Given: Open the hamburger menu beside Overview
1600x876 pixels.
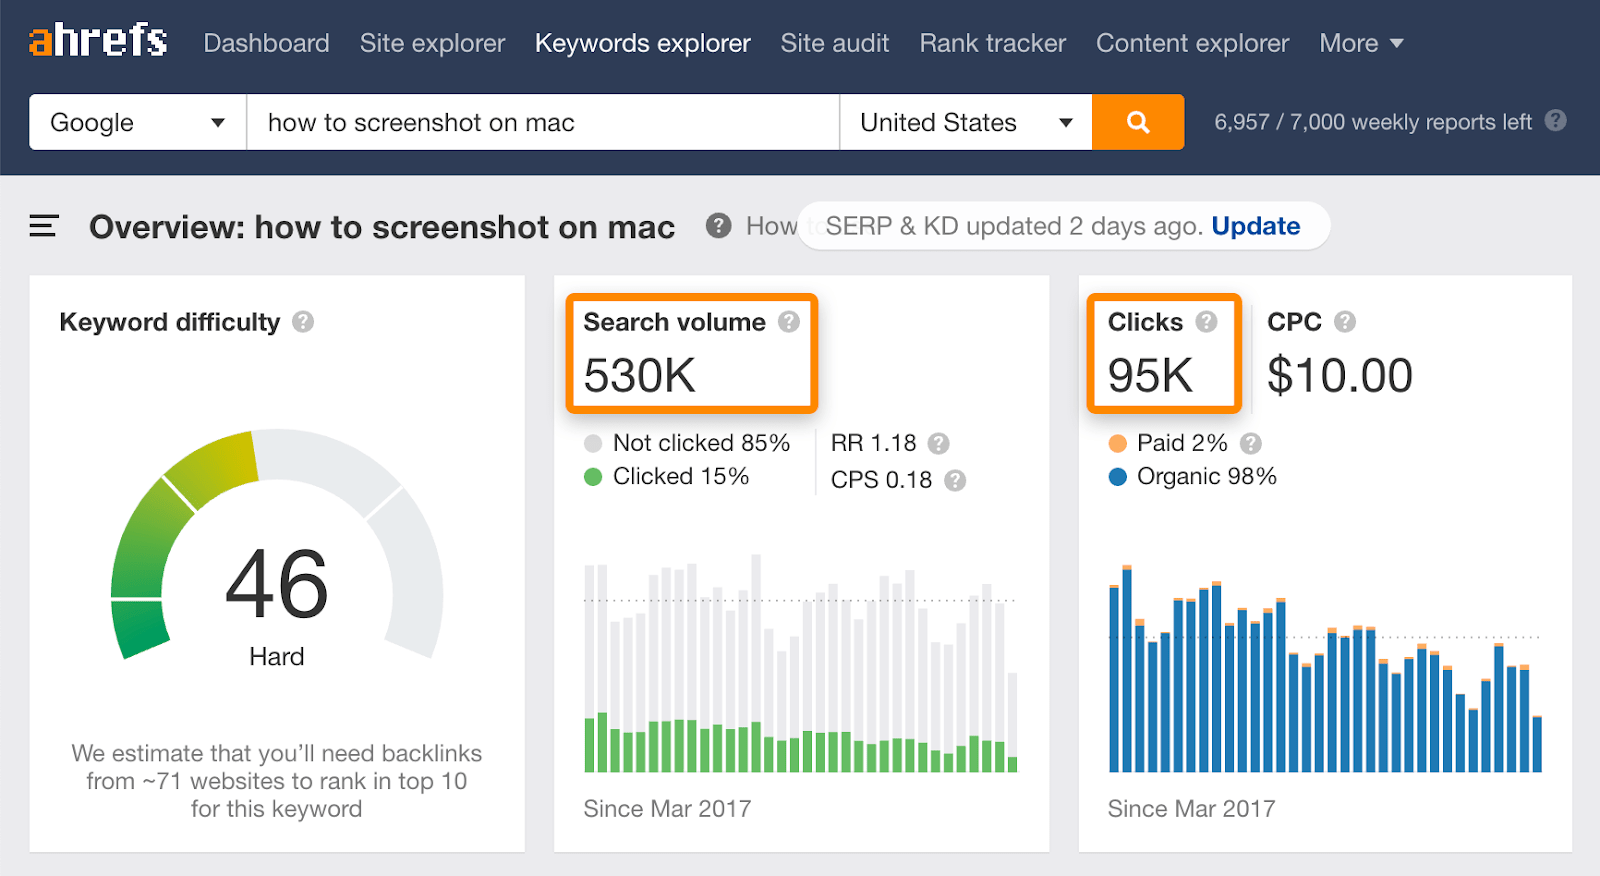Looking at the screenshot, I should [x=44, y=226].
